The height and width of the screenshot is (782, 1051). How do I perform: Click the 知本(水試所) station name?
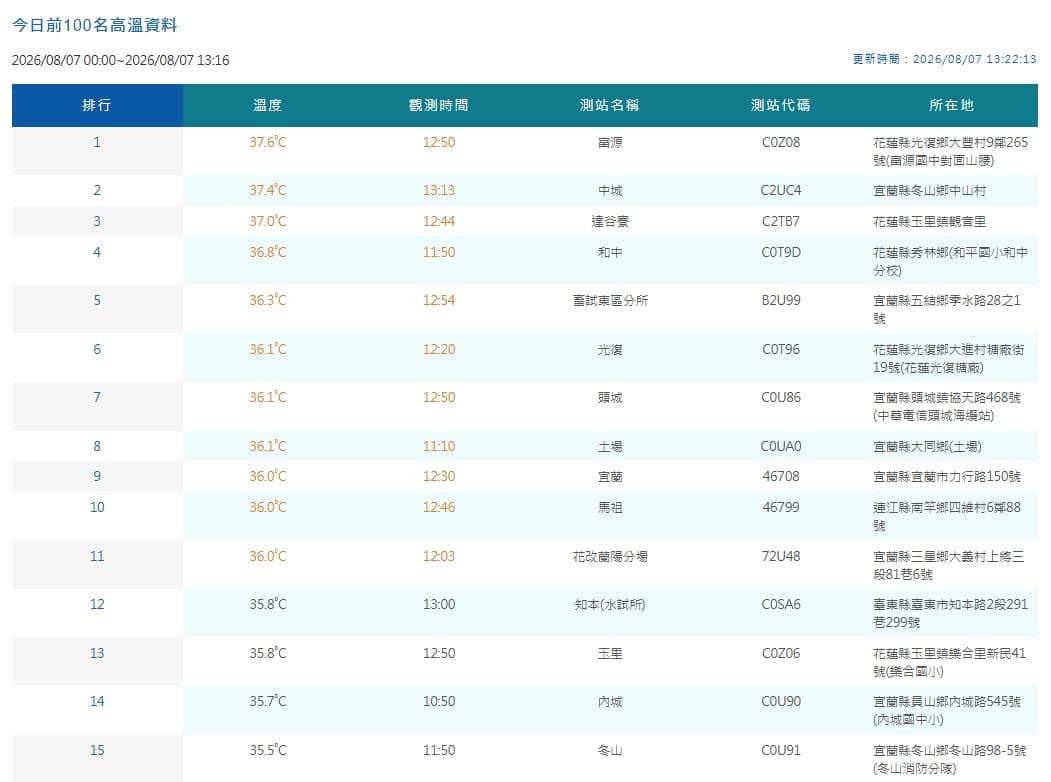click(x=610, y=605)
